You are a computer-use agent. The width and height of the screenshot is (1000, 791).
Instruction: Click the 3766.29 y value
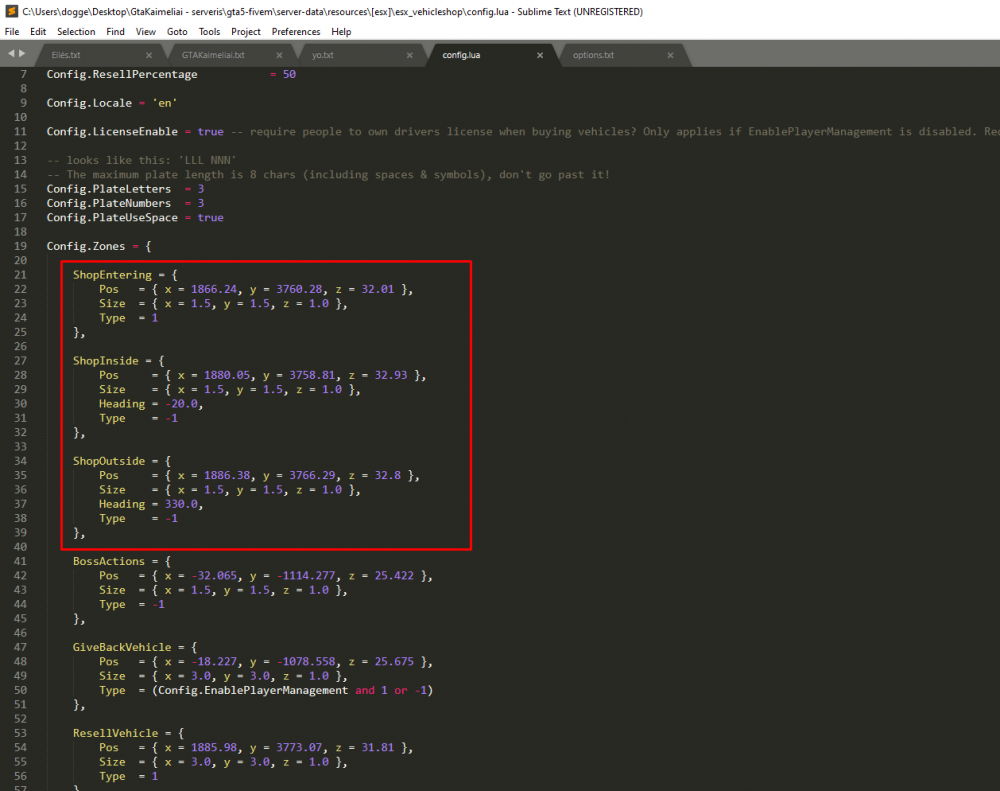pyautogui.click(x=312, y=476)
